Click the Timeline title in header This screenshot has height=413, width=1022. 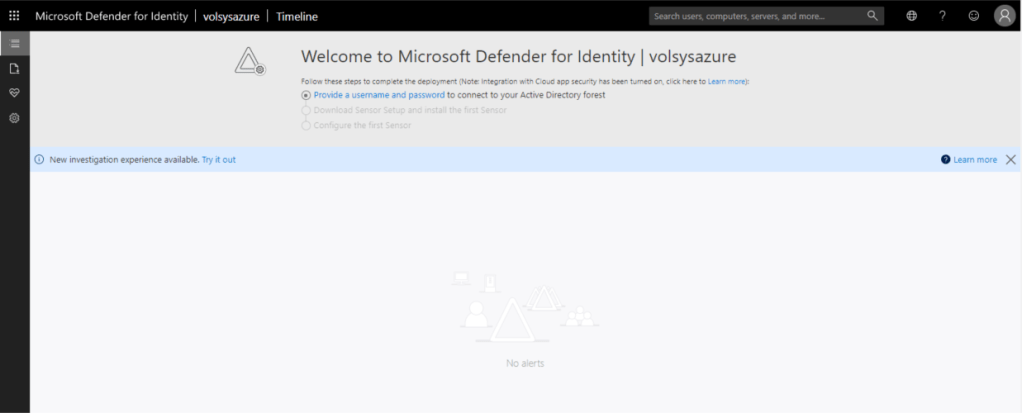[298, 16]
